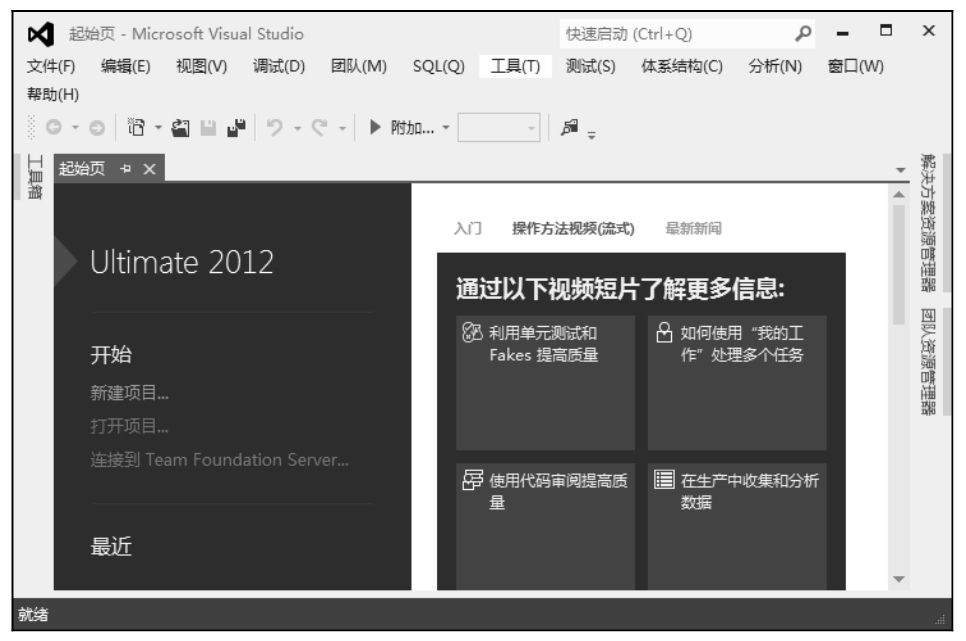Click the Navigate Backward toolbar icon
This screenshot has height=641, width=966.
coord(54,128)
